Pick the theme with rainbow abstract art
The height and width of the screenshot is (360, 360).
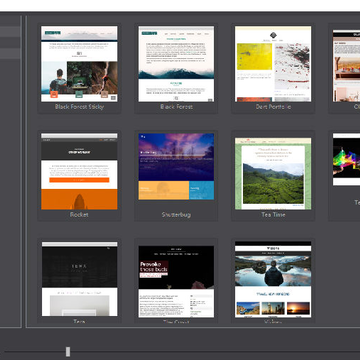tap(347, 159)
